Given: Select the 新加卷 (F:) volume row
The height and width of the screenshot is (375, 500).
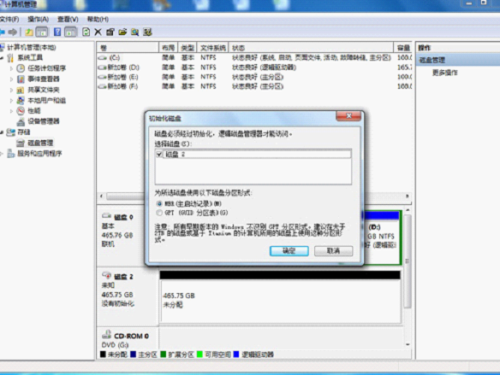Looking at the screenshot, I should coord(255,86).
